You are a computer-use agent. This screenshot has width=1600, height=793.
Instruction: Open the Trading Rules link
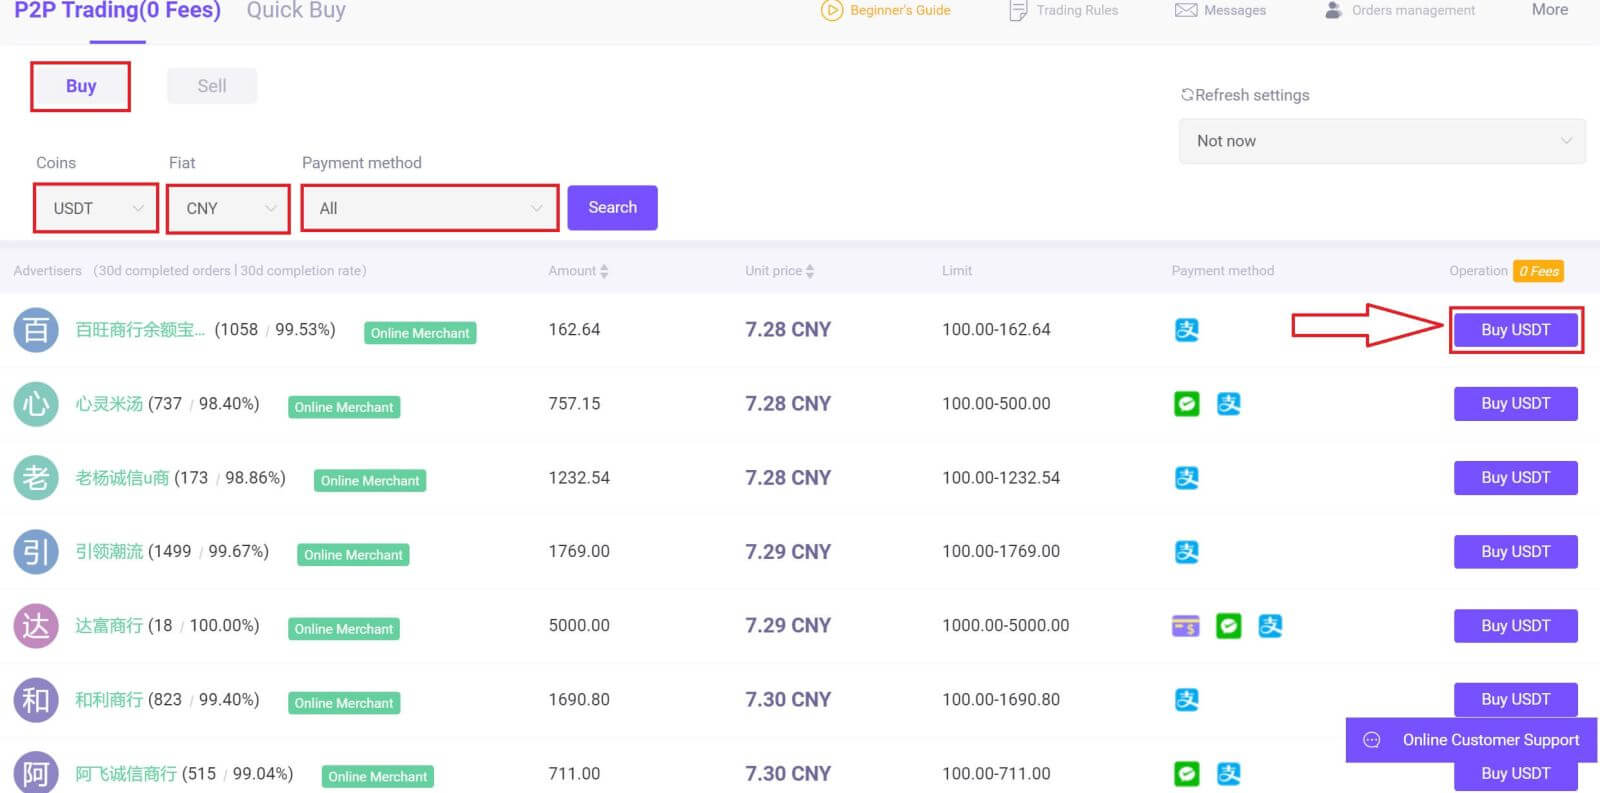click(x=1077, y=10)
